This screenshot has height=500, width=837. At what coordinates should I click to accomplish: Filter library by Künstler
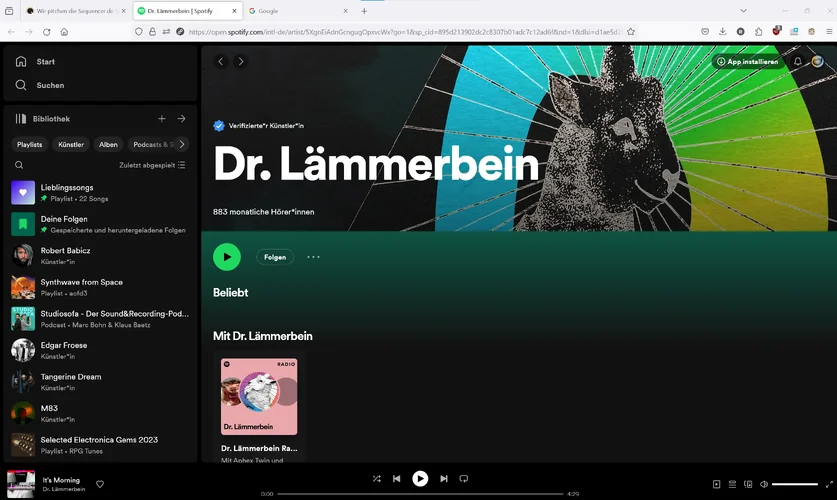coord(71,145)
